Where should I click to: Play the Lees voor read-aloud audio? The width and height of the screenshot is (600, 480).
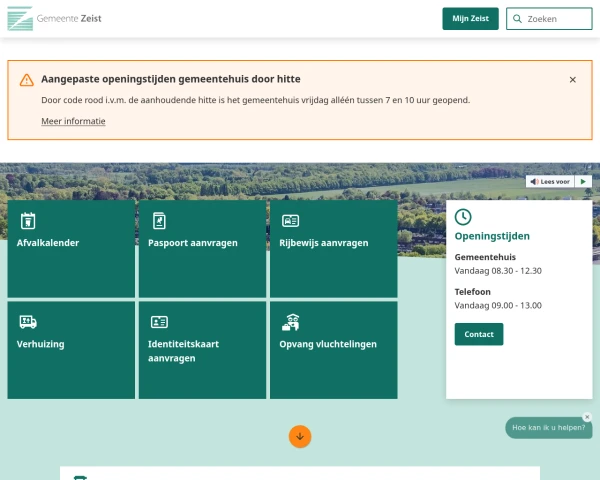[583, 181]
